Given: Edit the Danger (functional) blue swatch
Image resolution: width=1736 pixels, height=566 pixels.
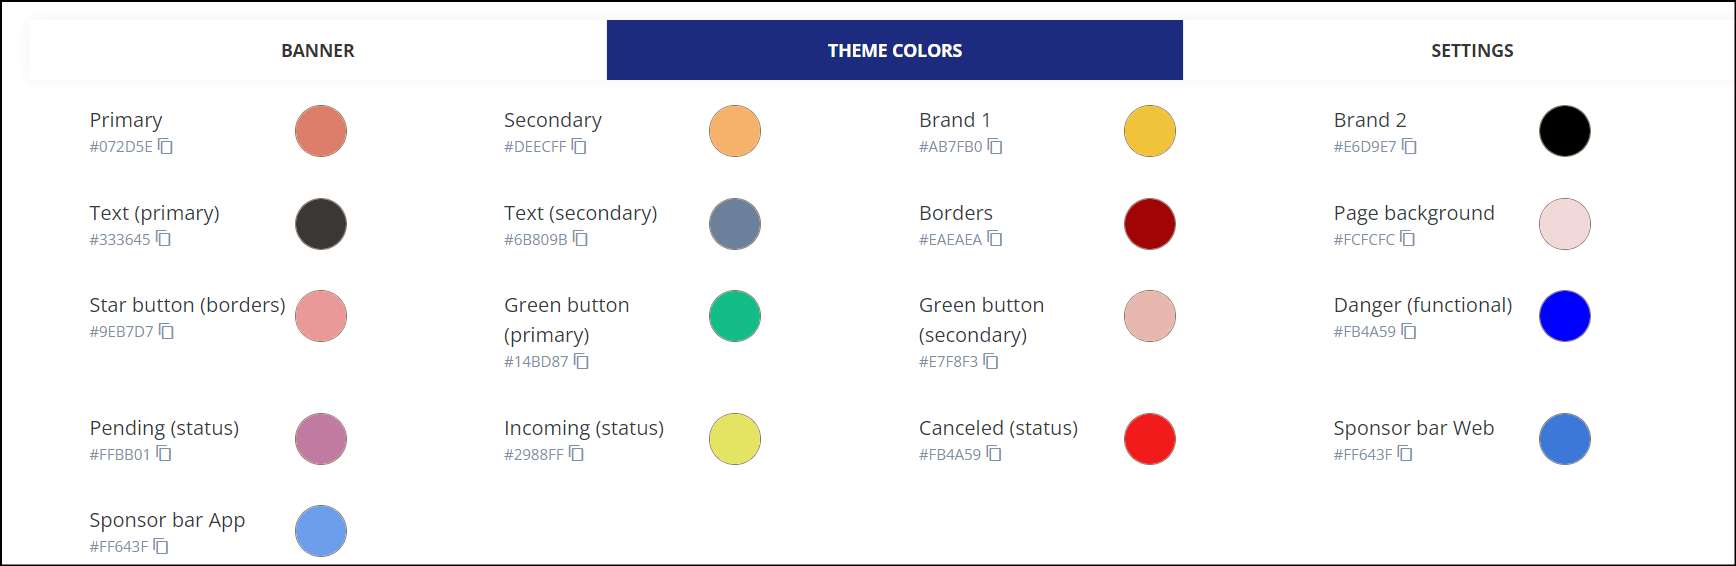Looking at the screenshot, I should [1565, 316].
